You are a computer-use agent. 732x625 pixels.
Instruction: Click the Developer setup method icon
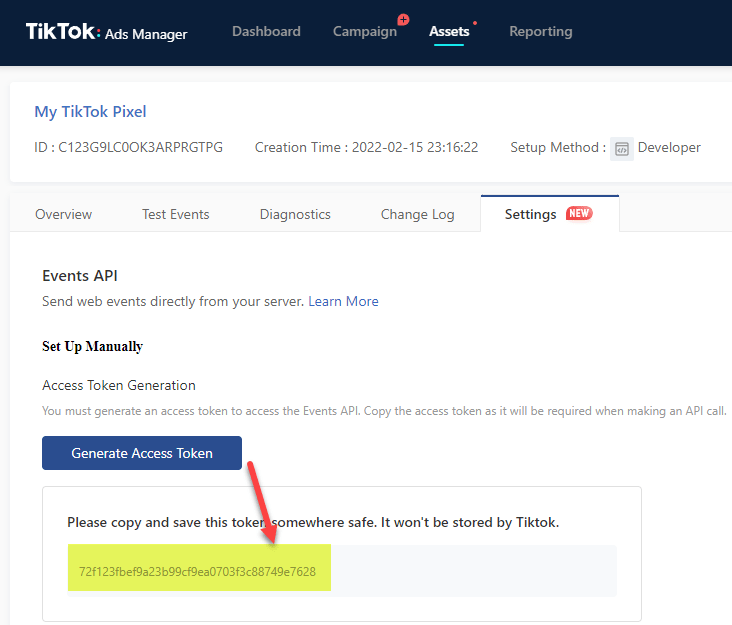click(621, 149)
